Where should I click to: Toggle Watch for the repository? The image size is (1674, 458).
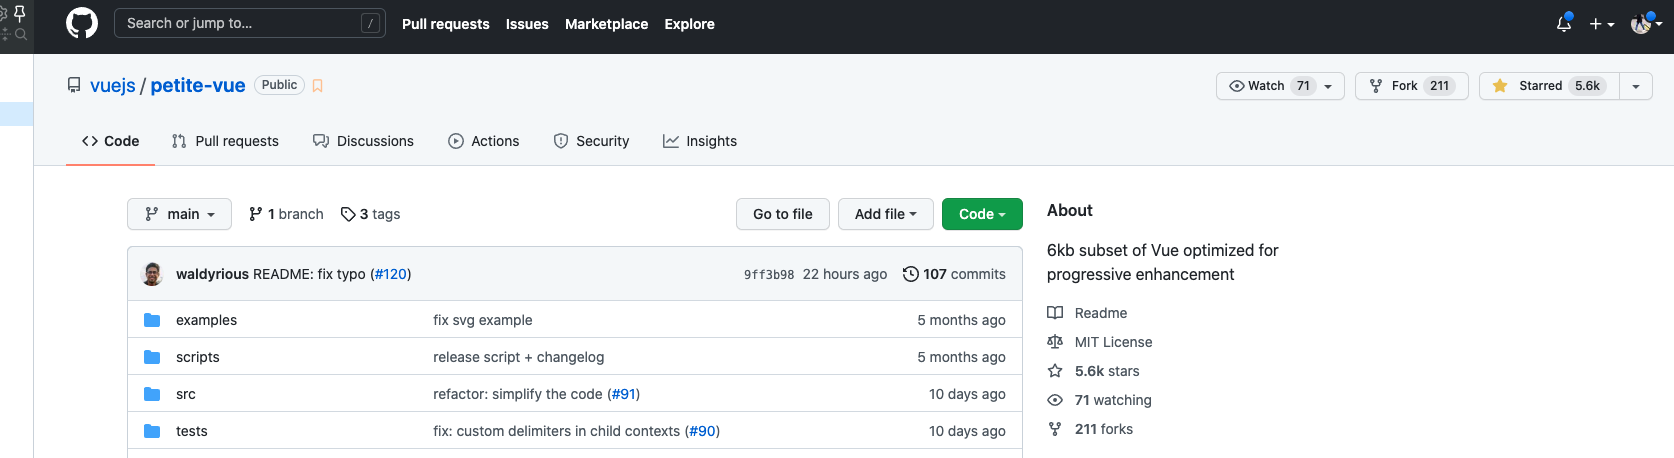coord(1280,86)
